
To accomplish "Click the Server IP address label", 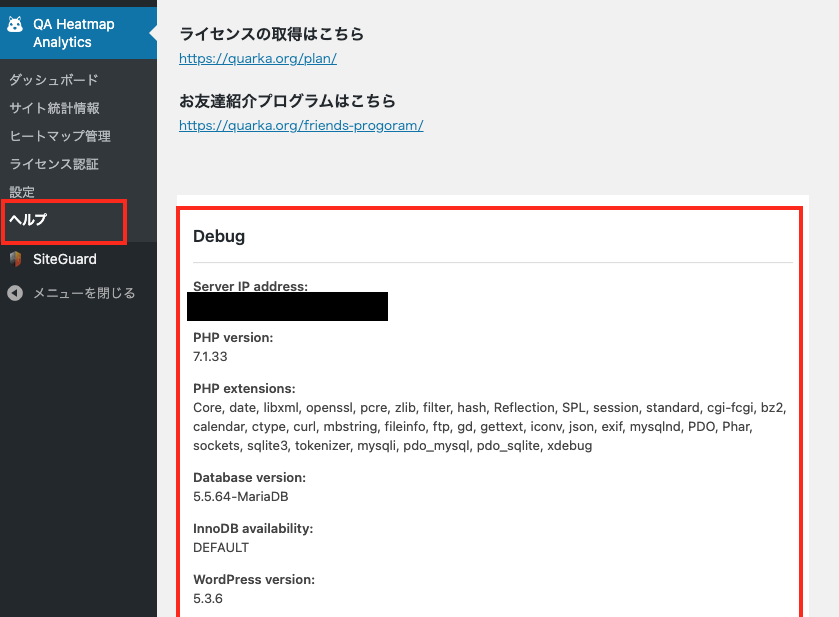I will tap(250, 286).
